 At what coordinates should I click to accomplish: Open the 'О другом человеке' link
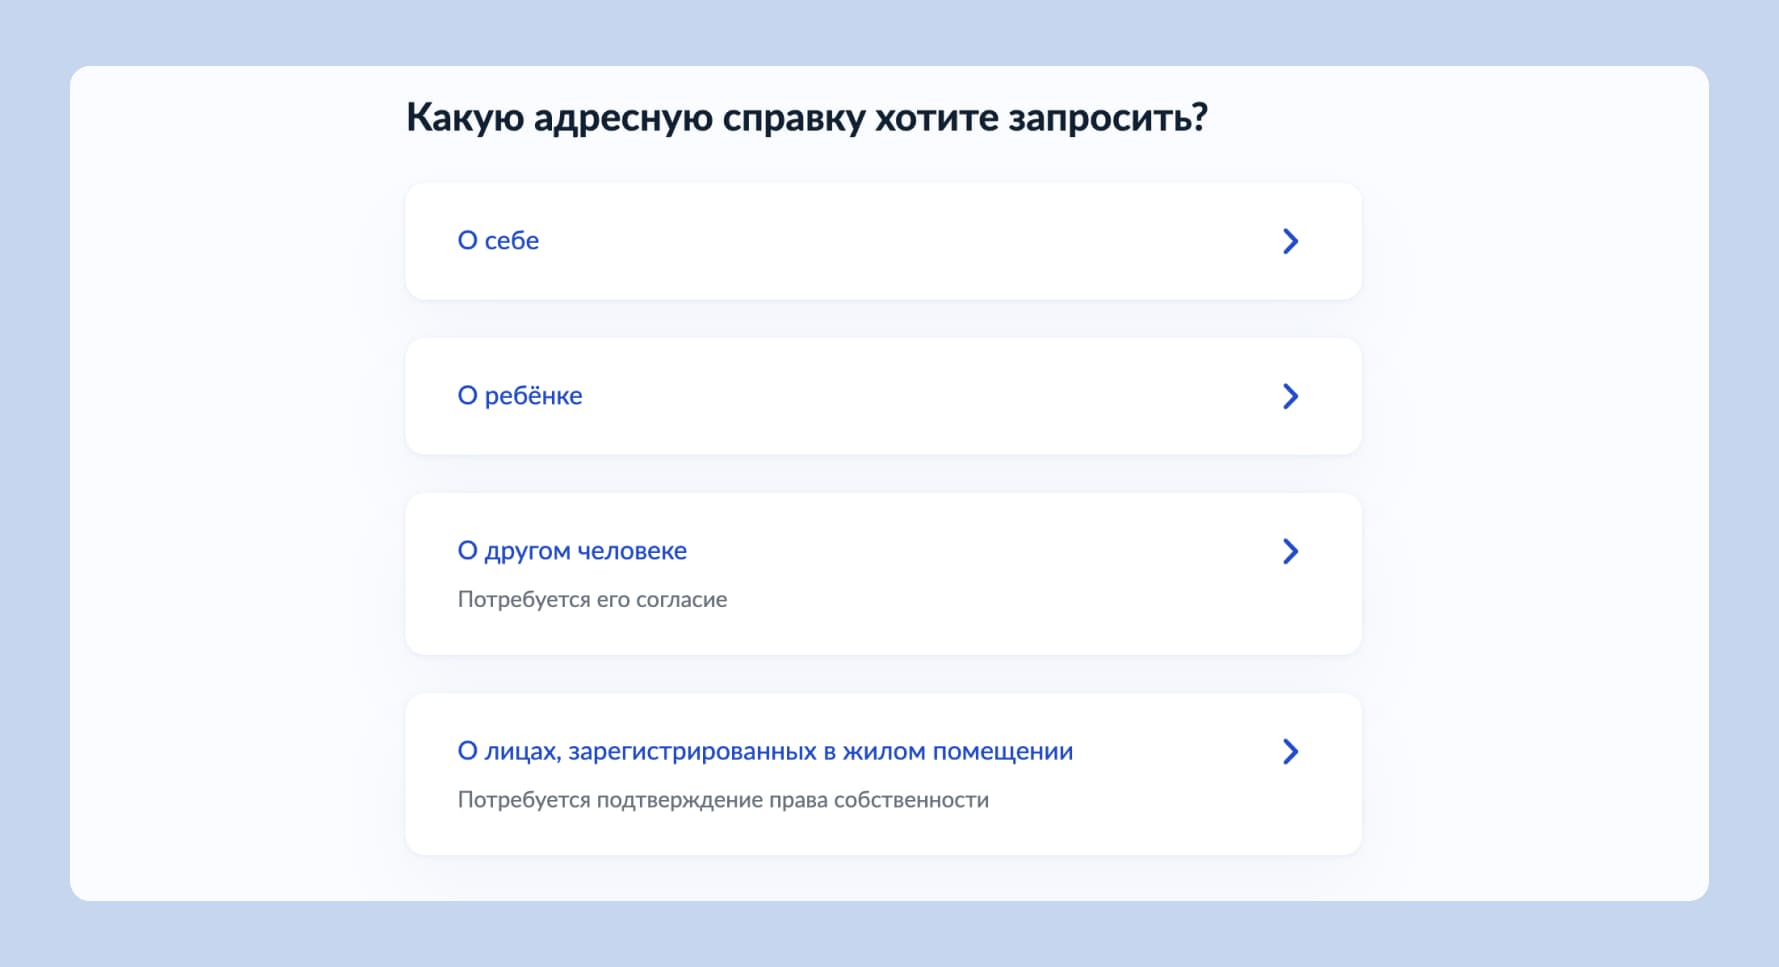[572, 551]
